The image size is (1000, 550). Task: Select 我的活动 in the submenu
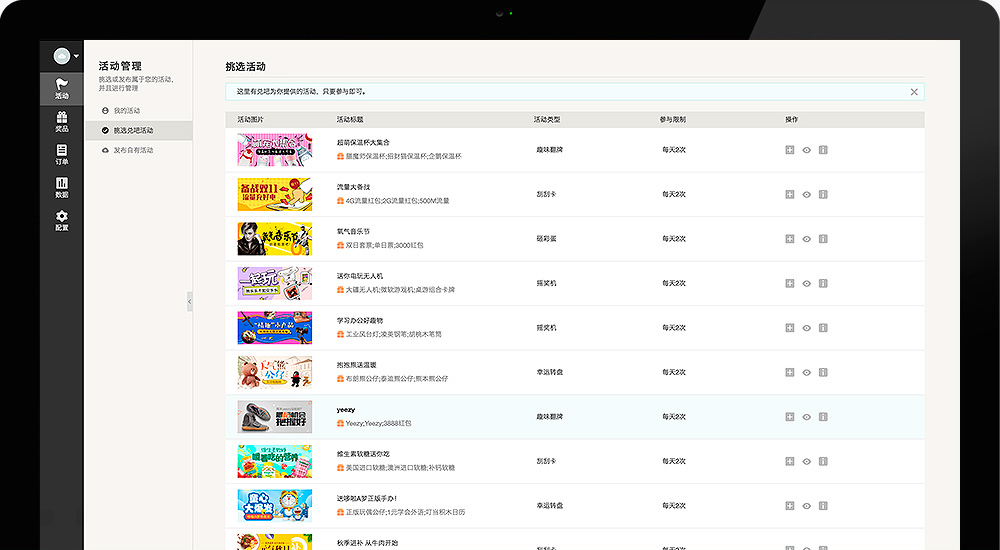click(x=126, y=110)
